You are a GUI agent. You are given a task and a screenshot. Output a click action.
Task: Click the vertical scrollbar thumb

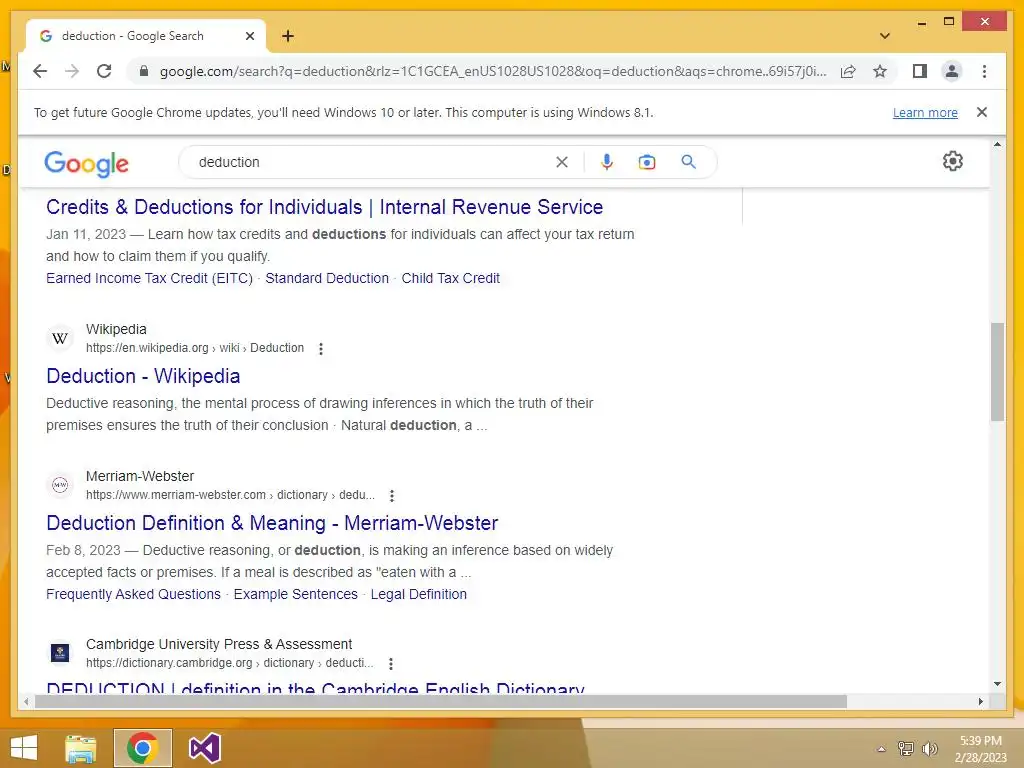(997, 372)
